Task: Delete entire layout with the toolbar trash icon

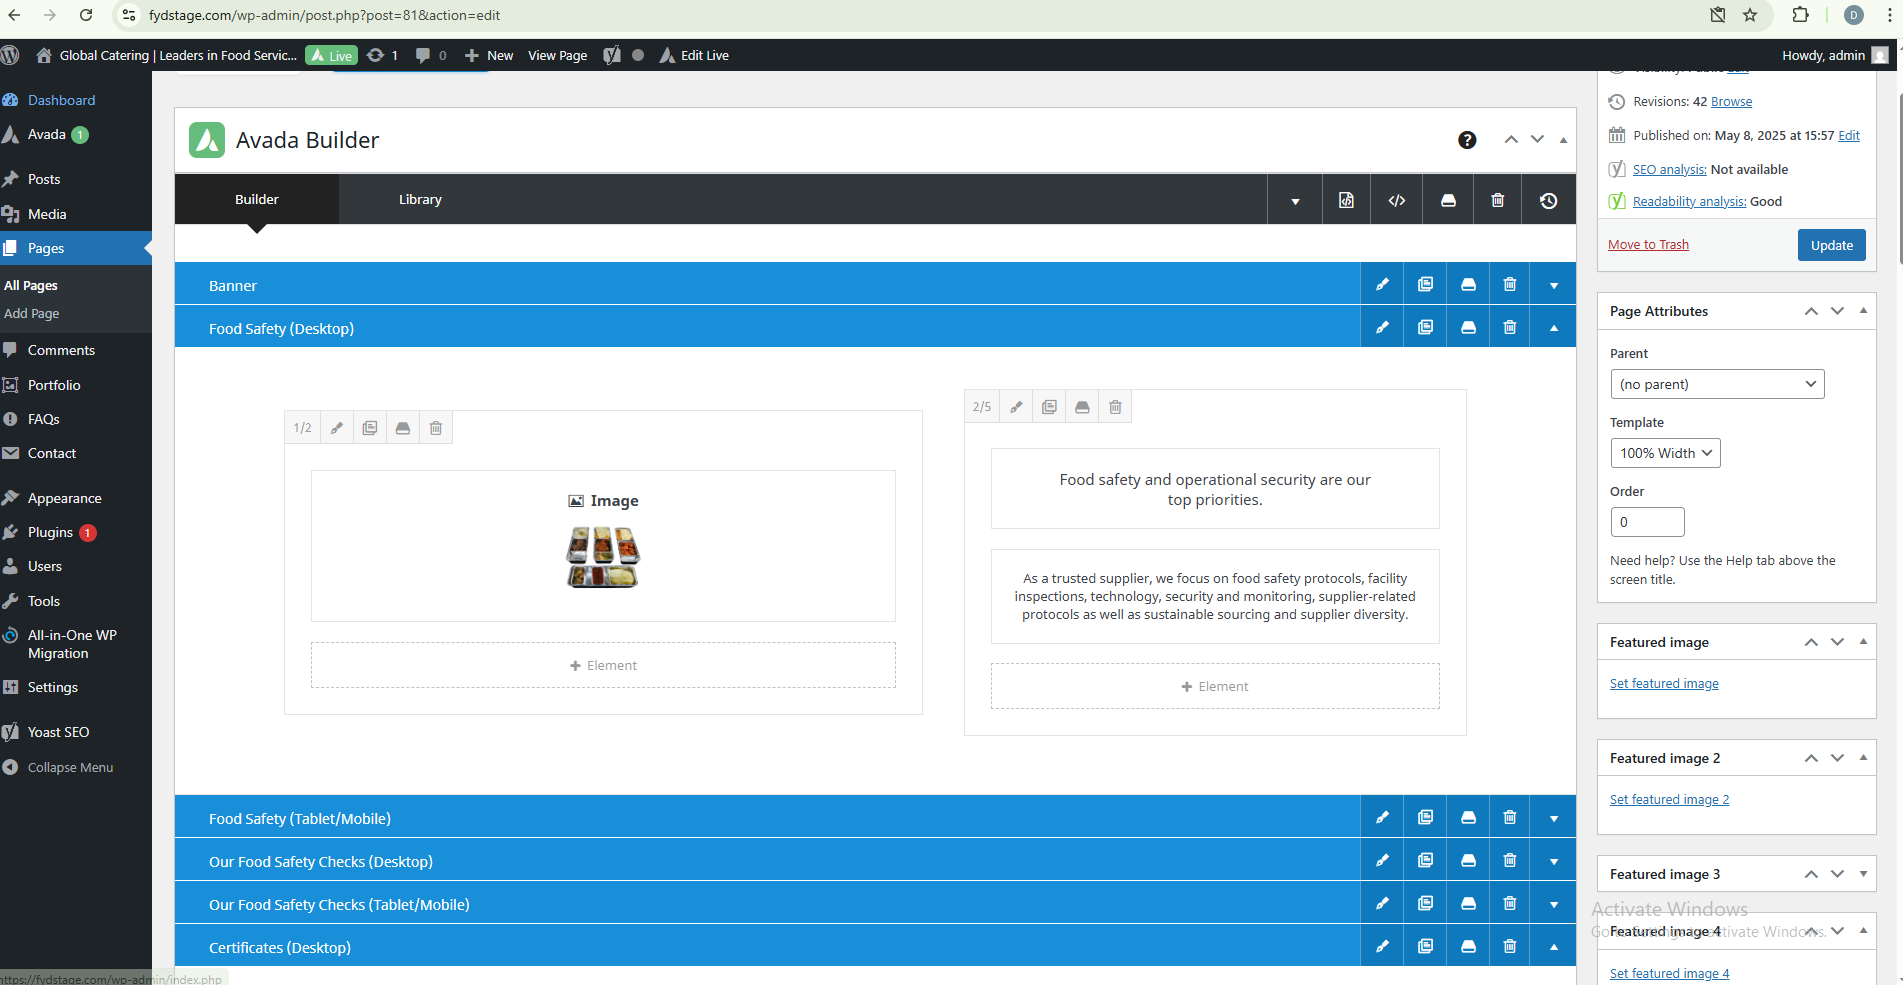Action: coord(1498,200)
